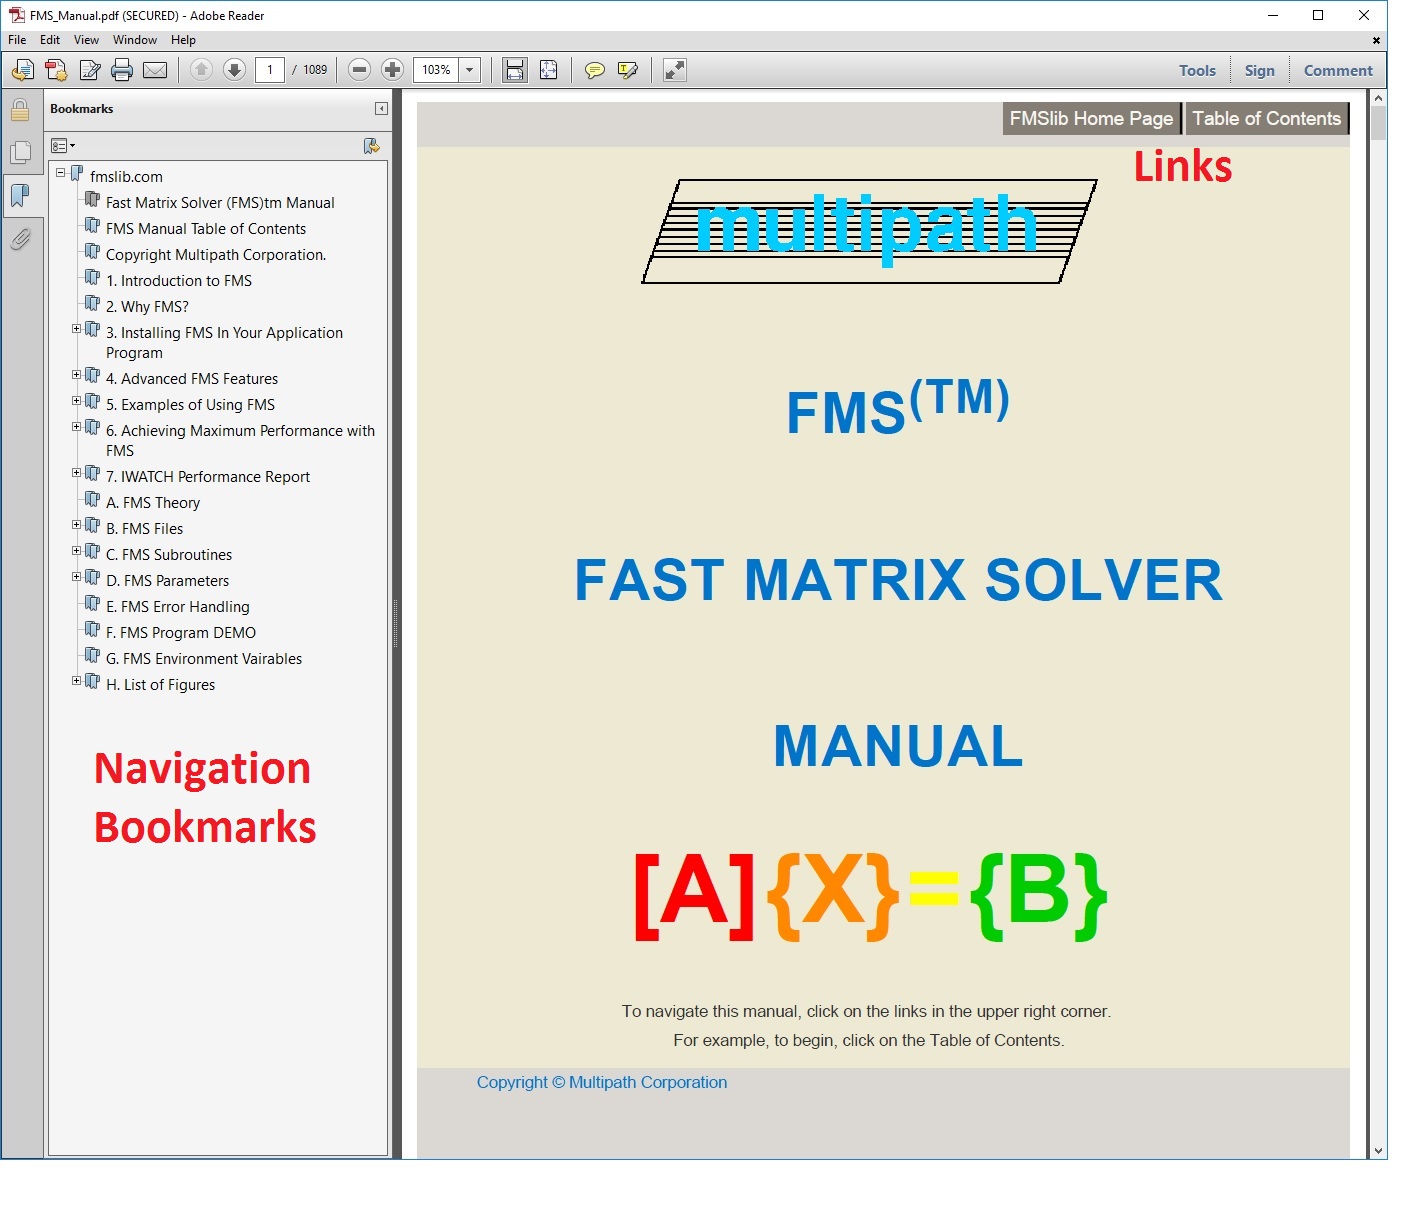Expand bookmark B. FMS Files
This screenshot has height=1228, width=1402.
(x=76, y=525)
